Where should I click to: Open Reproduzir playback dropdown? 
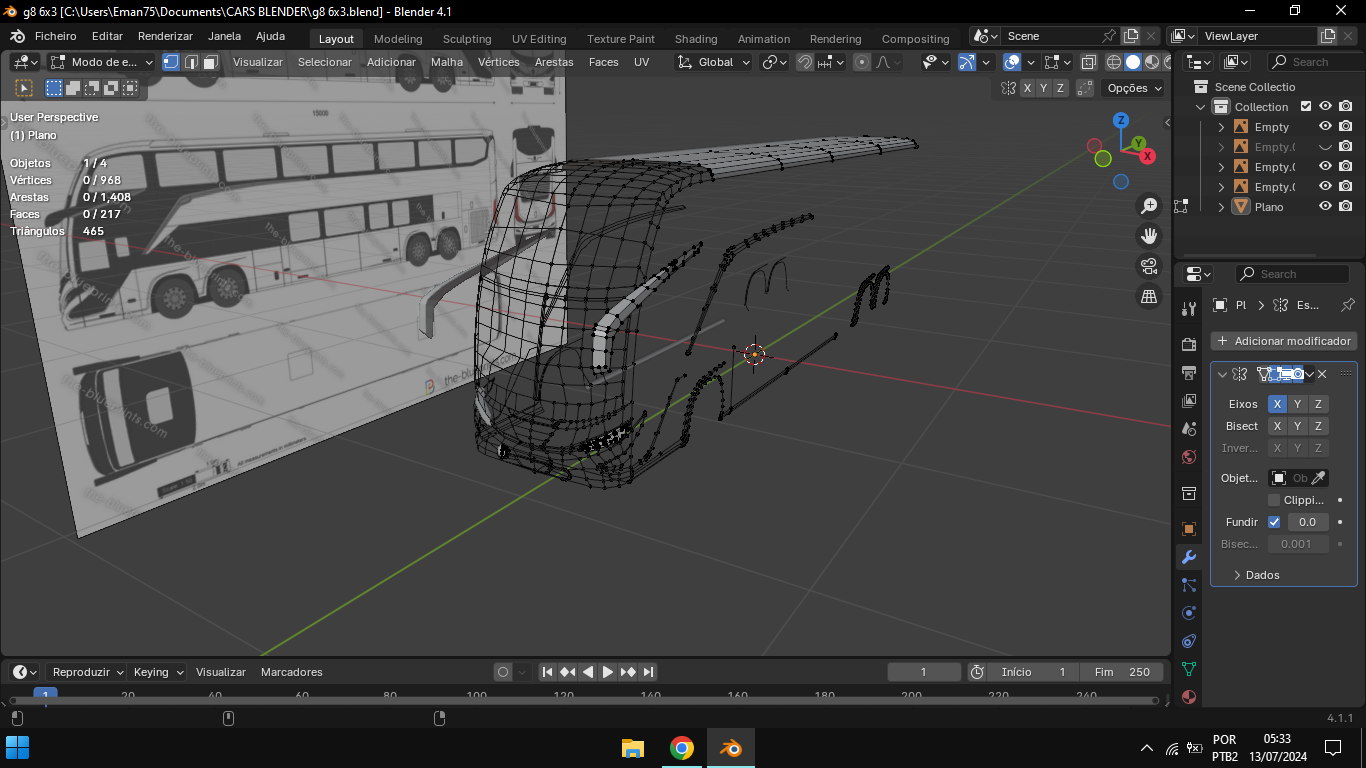pos(87,672)
